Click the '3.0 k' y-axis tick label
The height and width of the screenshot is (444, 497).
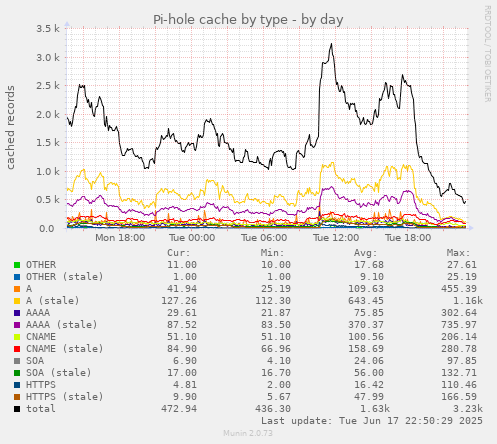[48, 57]
